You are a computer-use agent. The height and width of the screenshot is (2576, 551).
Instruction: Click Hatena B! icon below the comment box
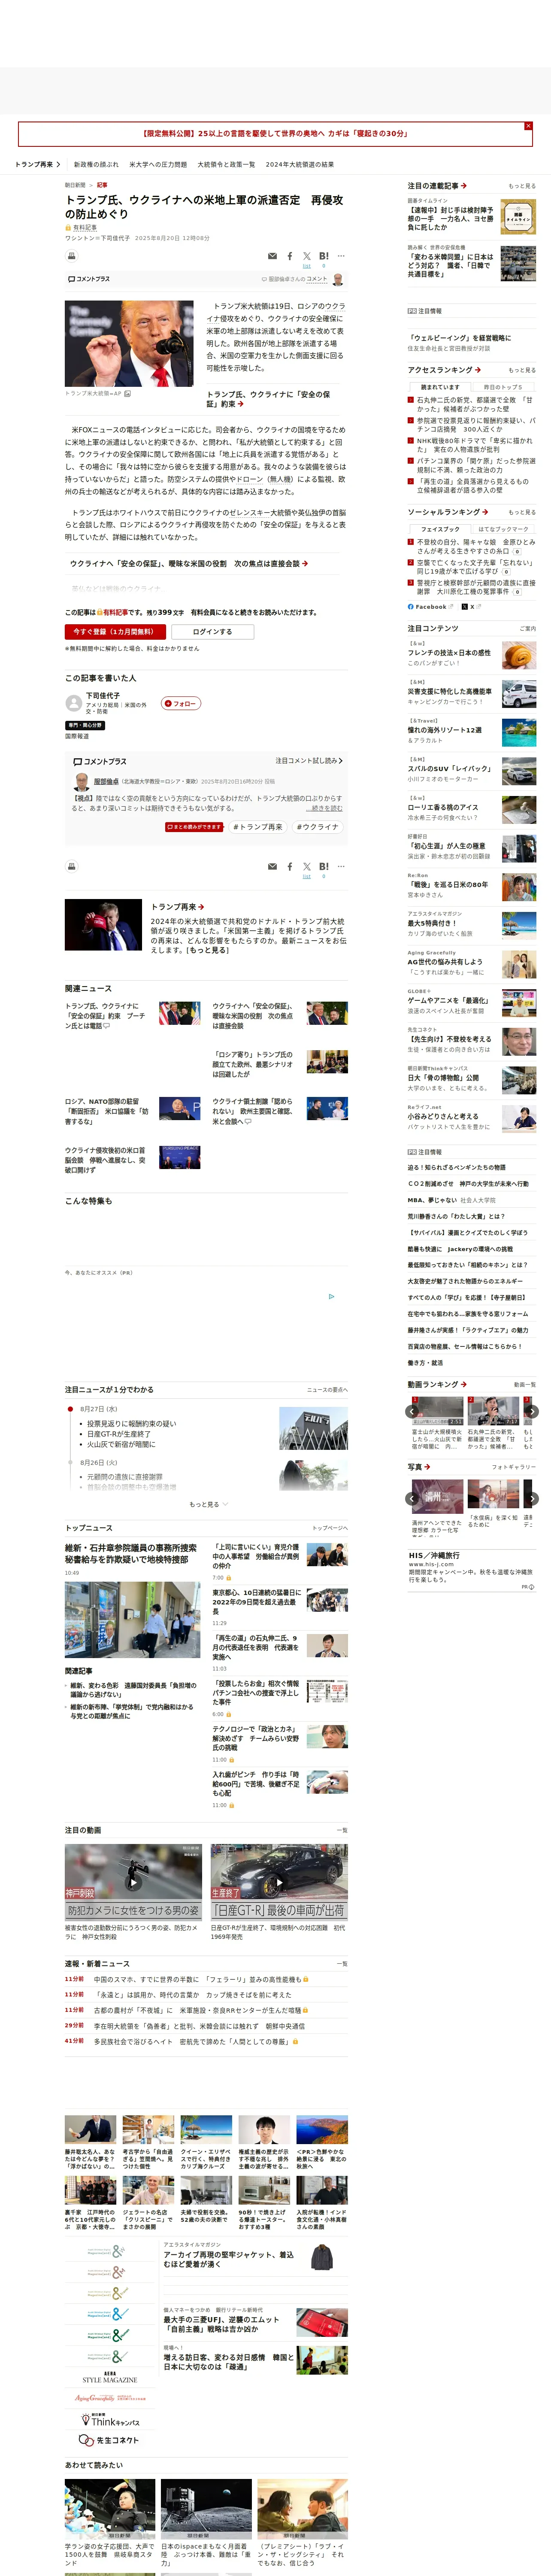coord(324,866)
